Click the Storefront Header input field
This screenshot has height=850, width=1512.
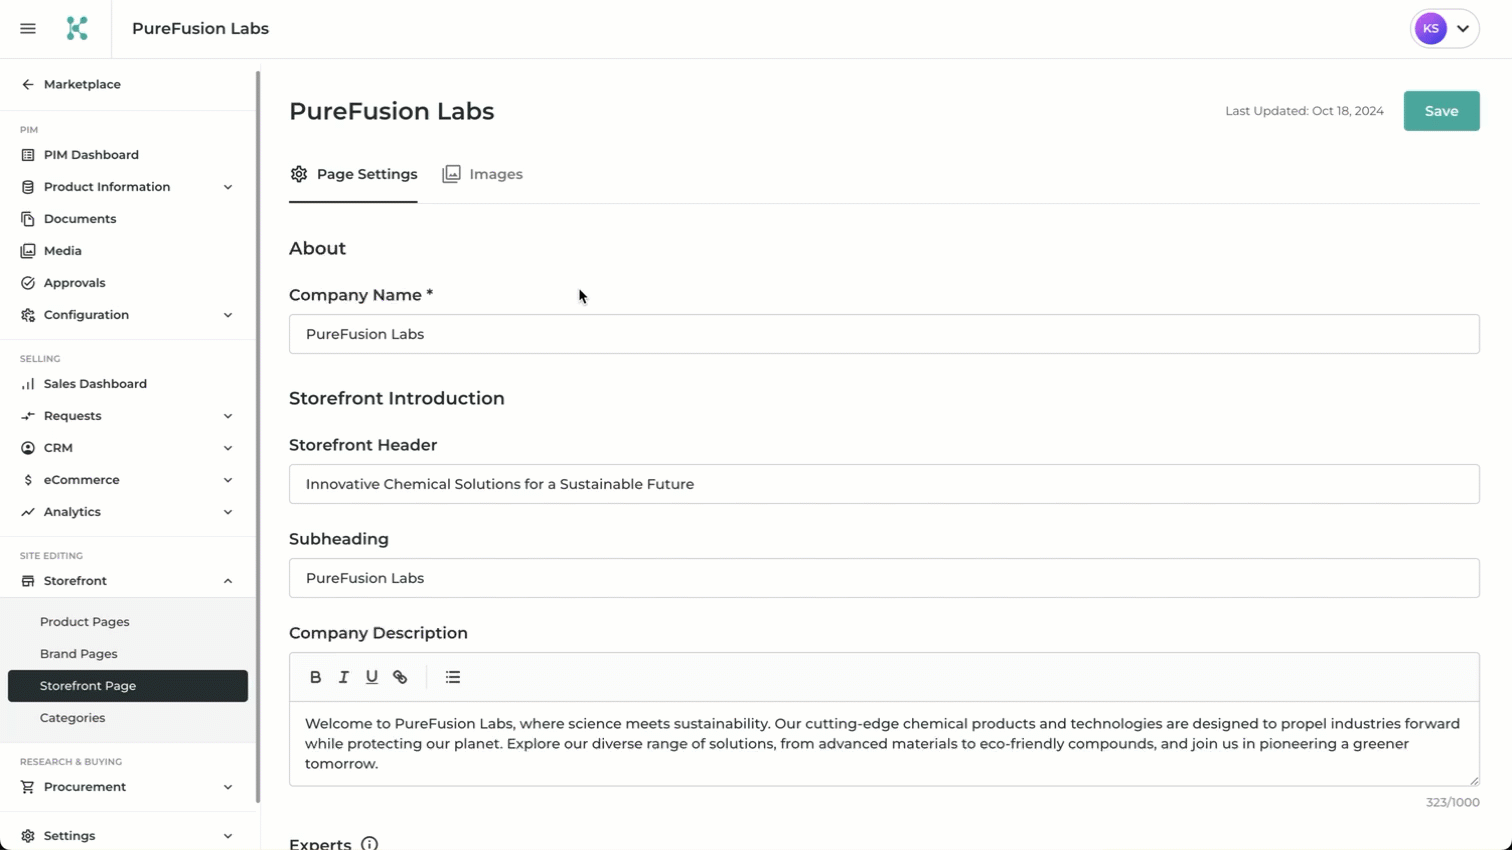884,484
